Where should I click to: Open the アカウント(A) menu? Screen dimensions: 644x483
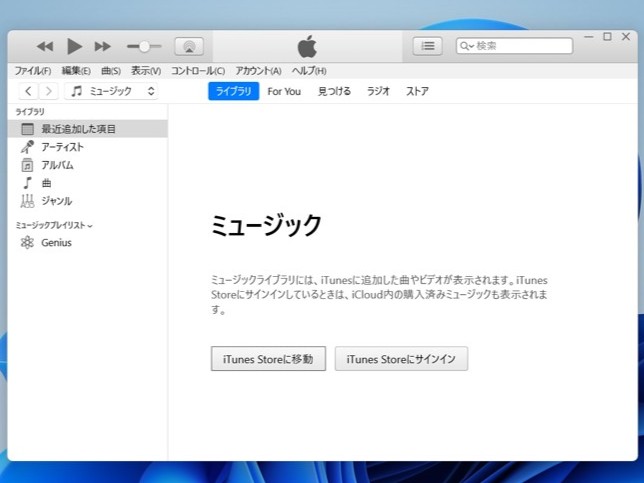(x=258, y=71)
